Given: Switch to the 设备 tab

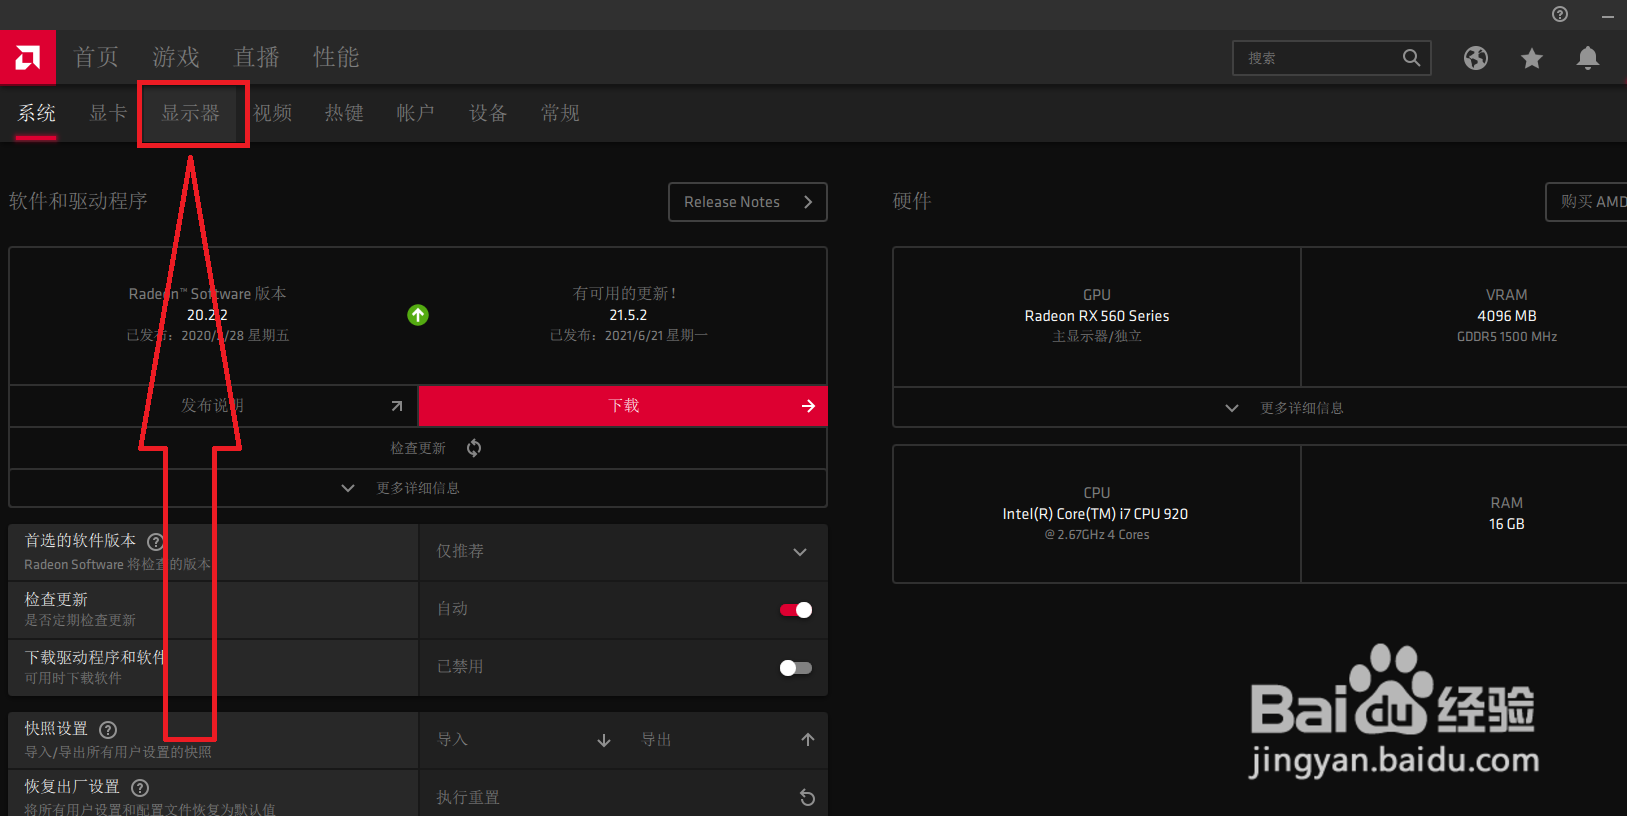Looking at the screenshot, I should coord(488,113).
